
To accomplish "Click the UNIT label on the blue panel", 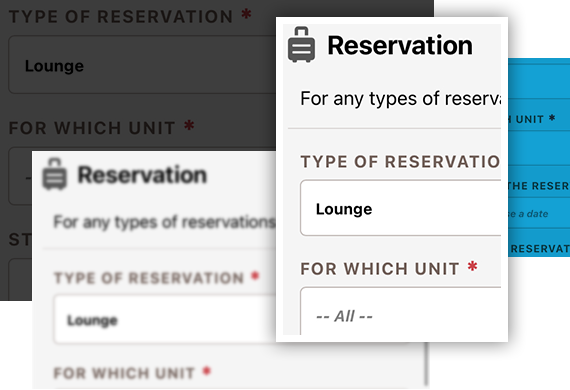I will click(529, 119).
